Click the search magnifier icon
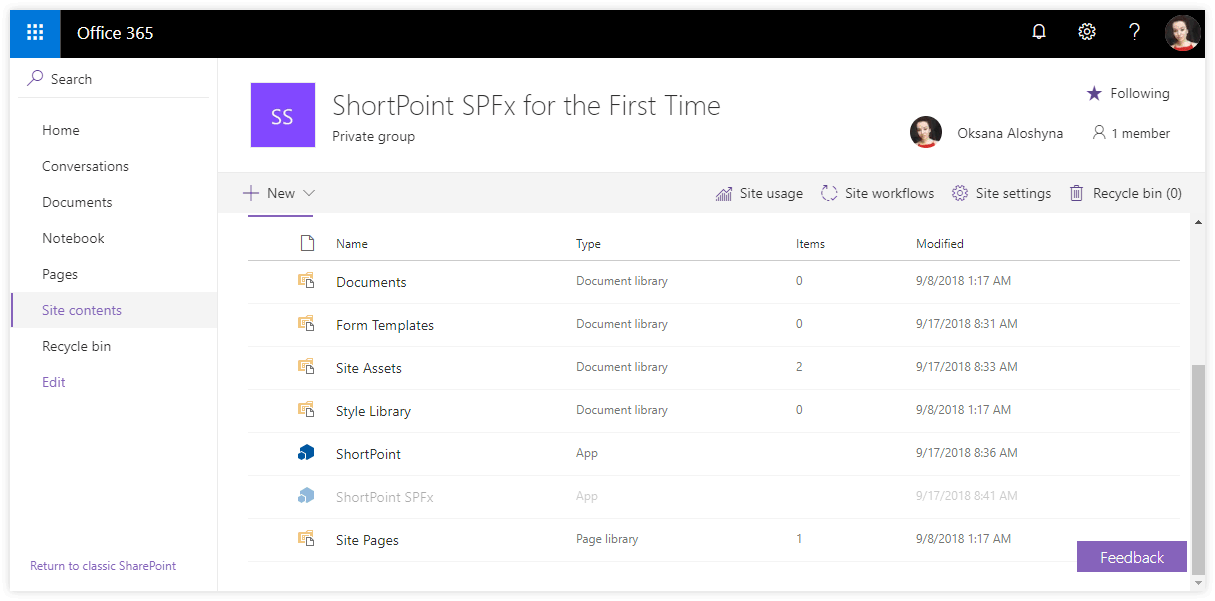This screenshot has width=1215, height=601. click(34, 77)
